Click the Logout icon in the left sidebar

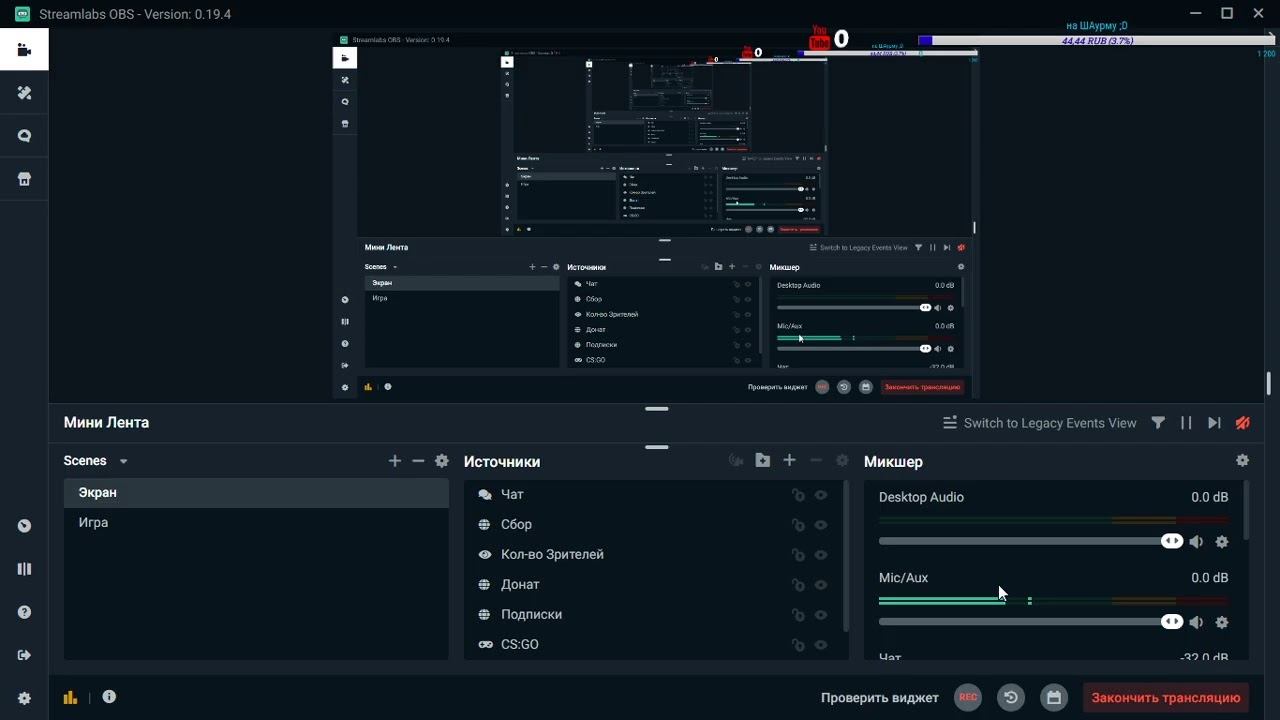point(24,655)
